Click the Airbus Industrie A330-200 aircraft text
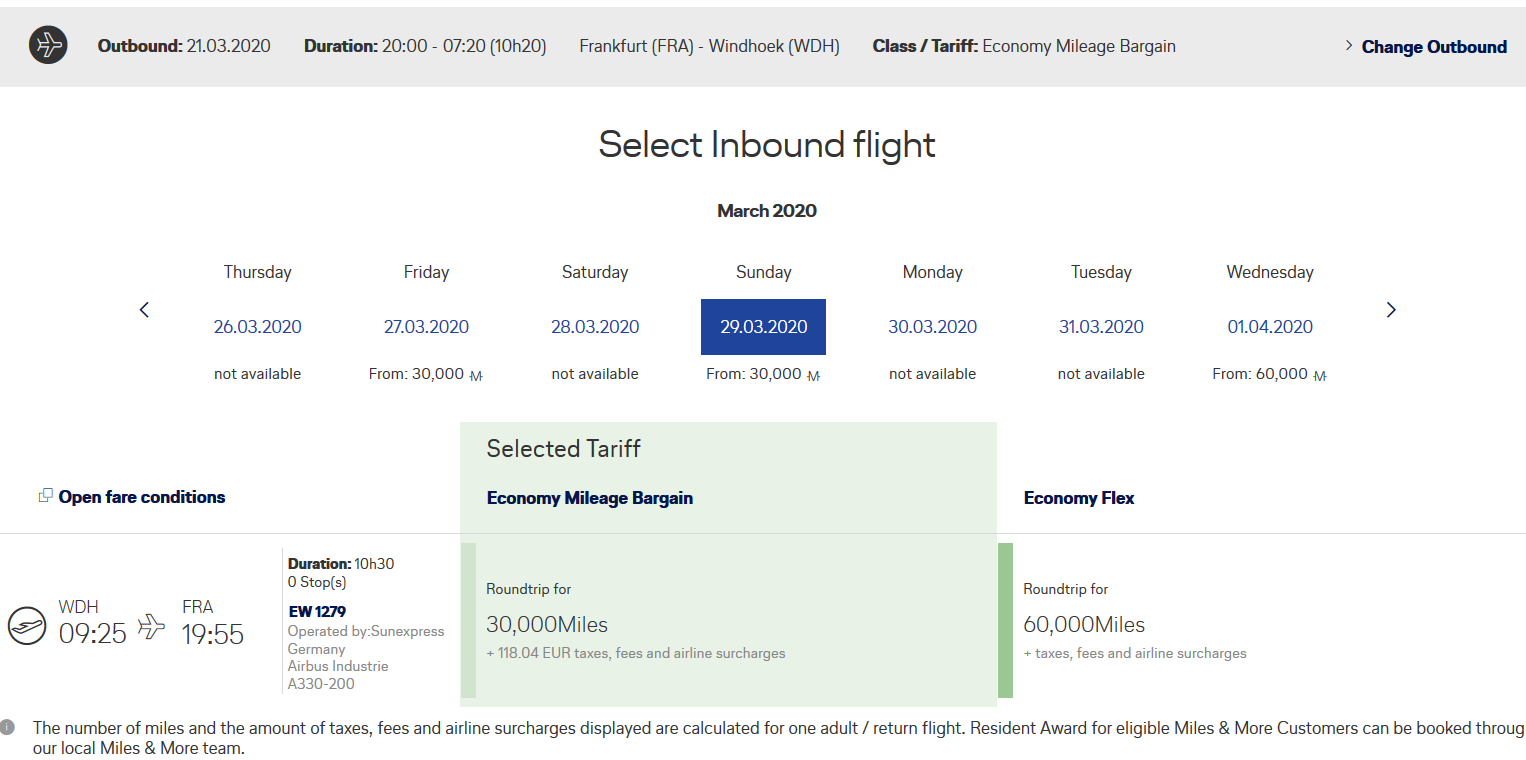This screenshot has width=1526, height=760. [338, 675]
